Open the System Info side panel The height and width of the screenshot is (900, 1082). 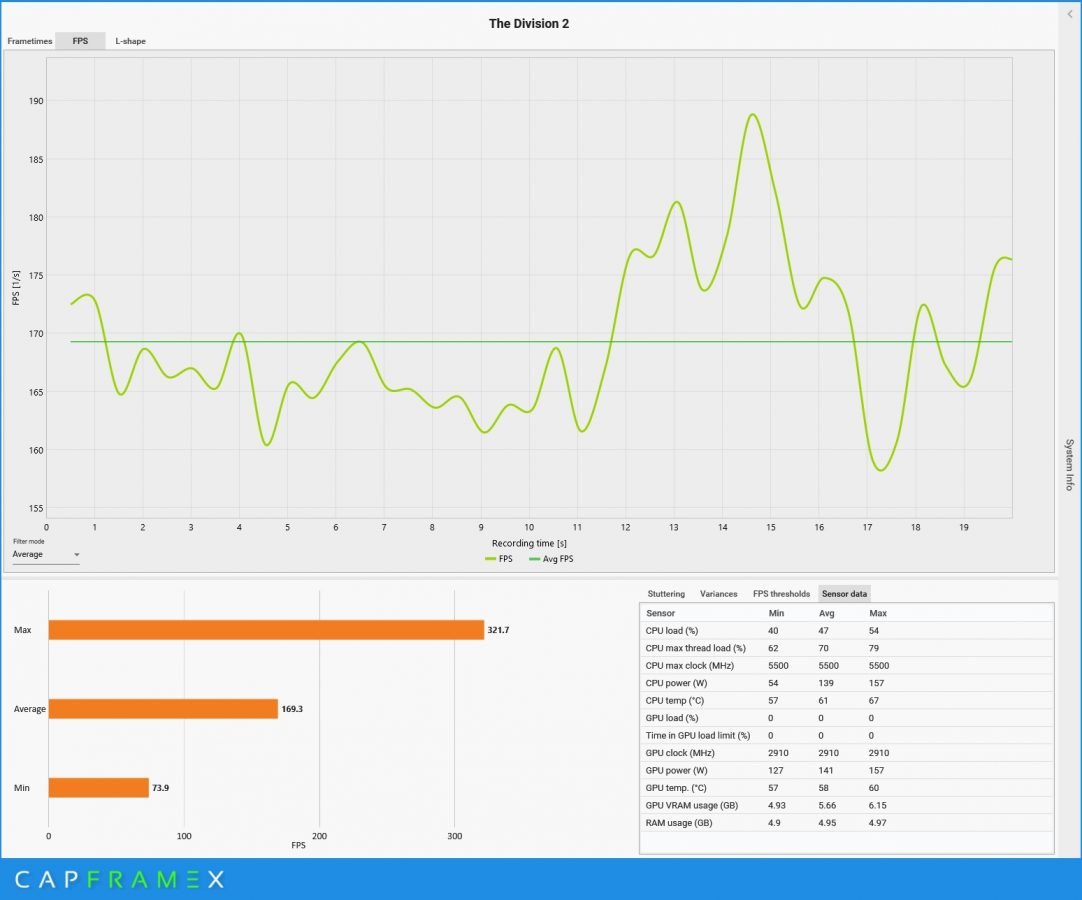(1069, 464)
